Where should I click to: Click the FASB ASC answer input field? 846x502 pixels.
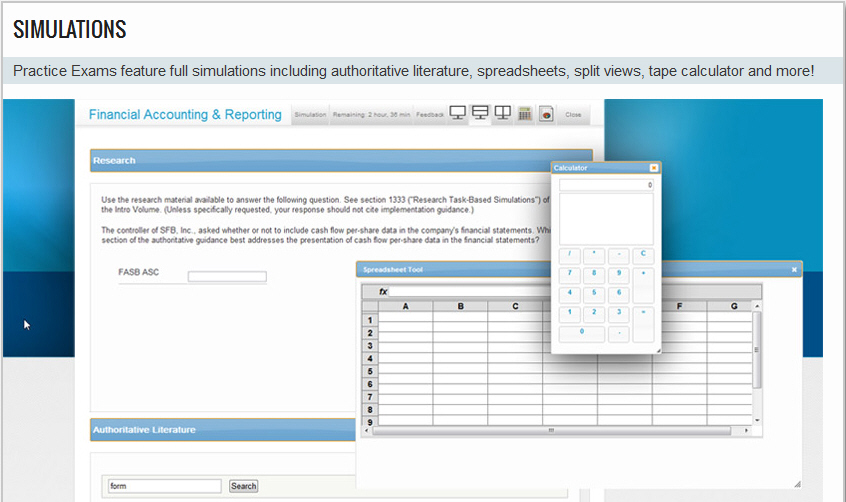(x=227, y=277)
